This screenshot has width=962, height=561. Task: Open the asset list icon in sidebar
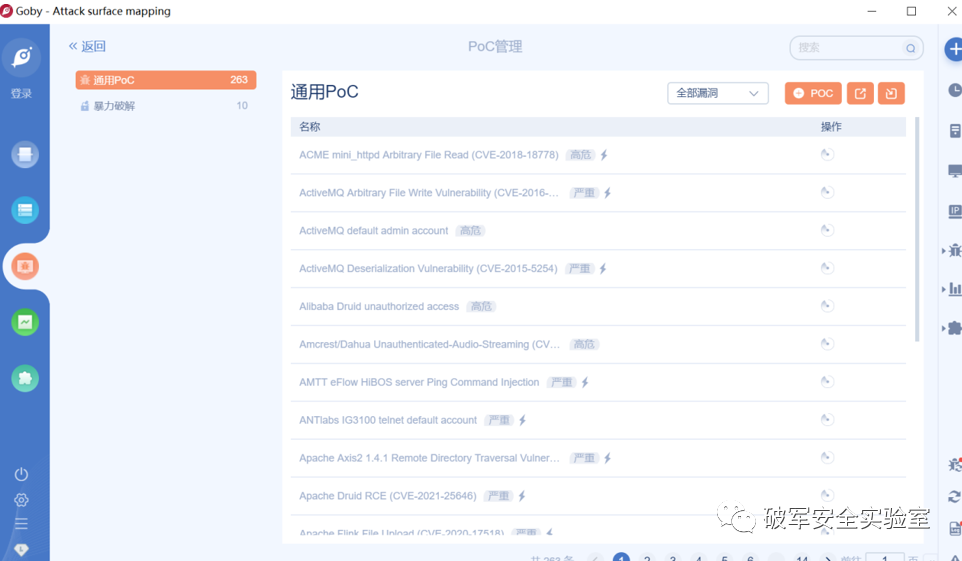(25, 211)
